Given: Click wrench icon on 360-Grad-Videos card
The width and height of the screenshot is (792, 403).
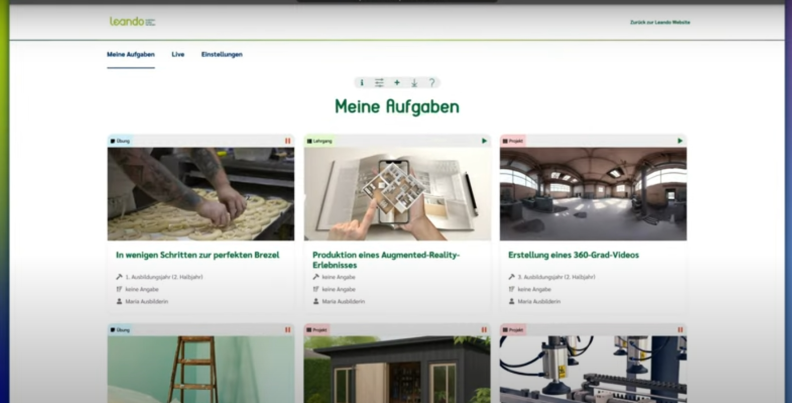Looking at the screenshot, I should 511,277.
